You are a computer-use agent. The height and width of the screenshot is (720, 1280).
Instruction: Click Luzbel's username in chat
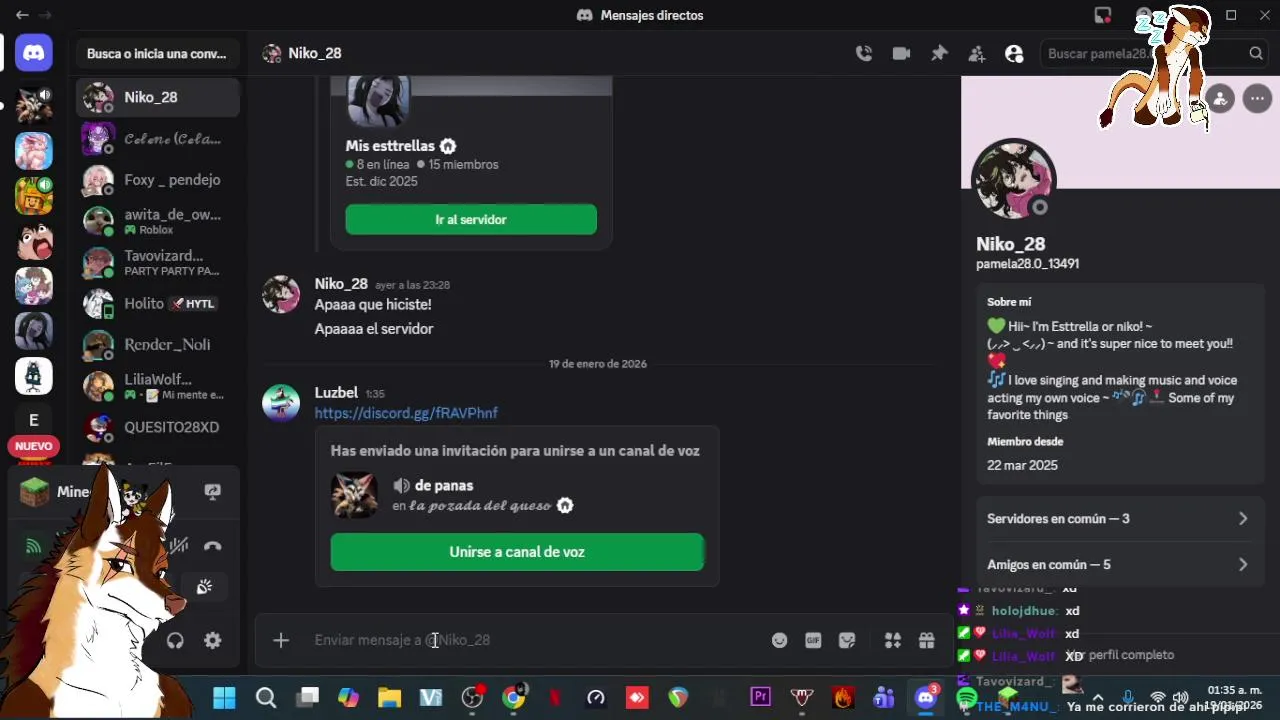[x=336, y=393]
